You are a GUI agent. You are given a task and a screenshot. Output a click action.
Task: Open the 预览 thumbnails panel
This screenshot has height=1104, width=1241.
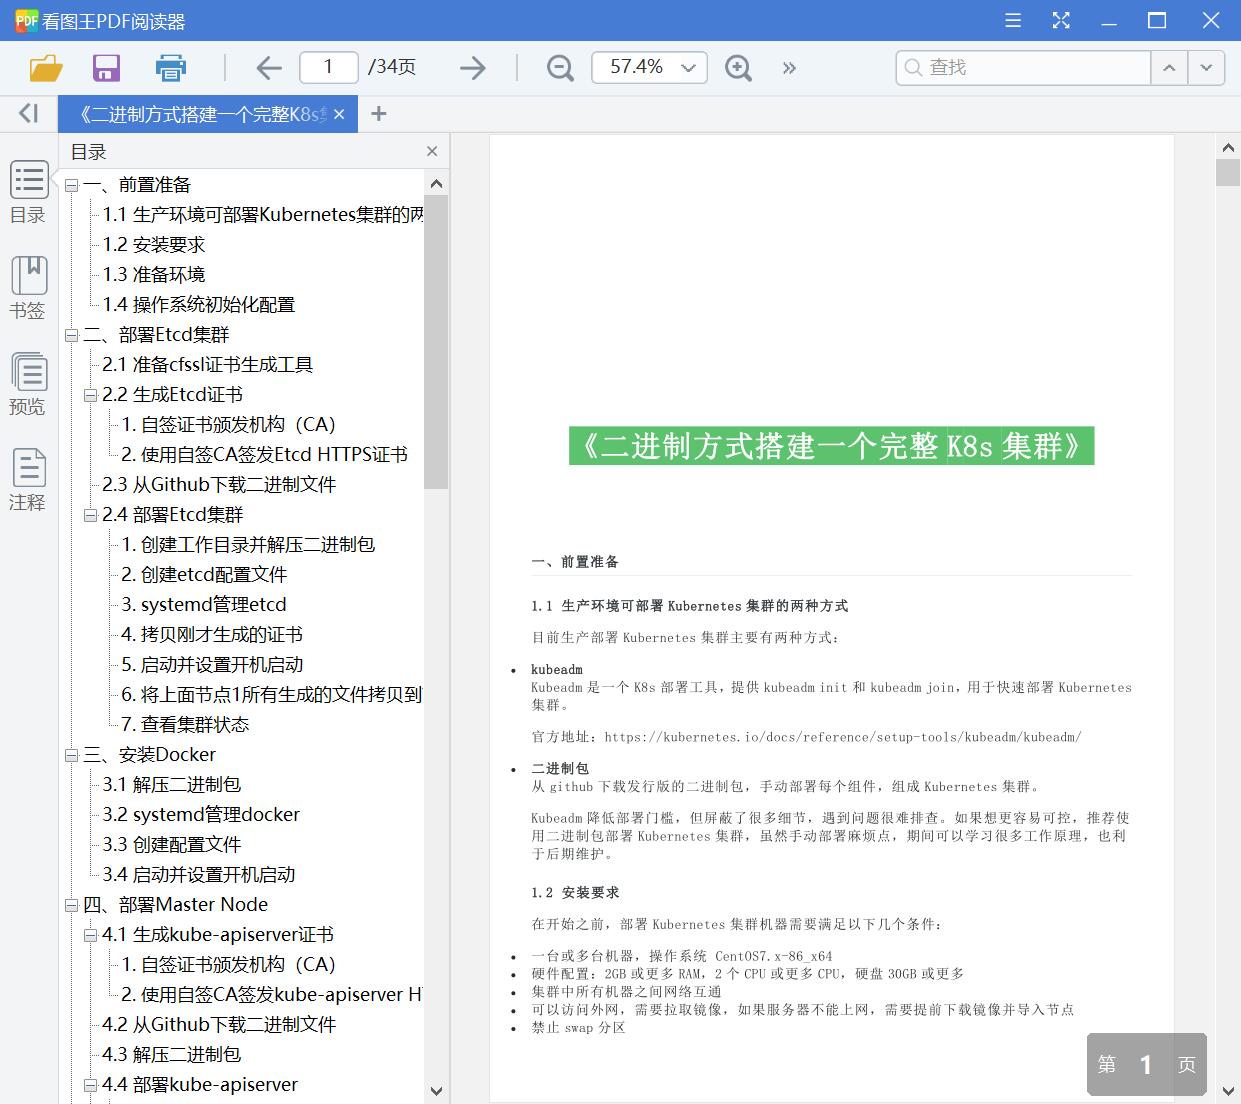28,384
